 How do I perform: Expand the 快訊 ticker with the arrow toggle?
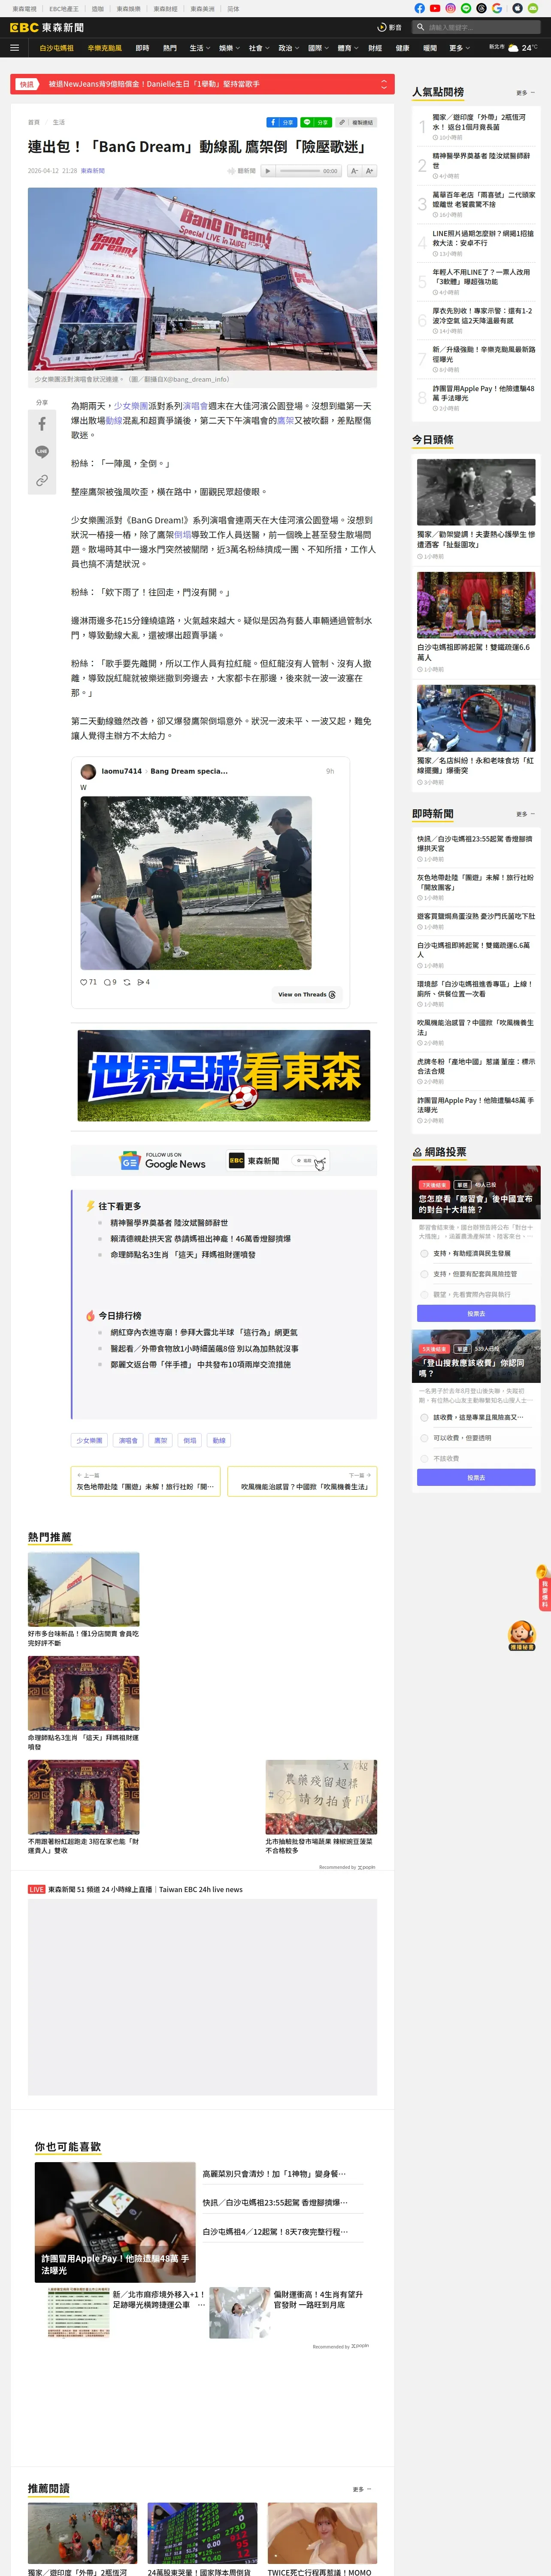[x=384, y=85]
